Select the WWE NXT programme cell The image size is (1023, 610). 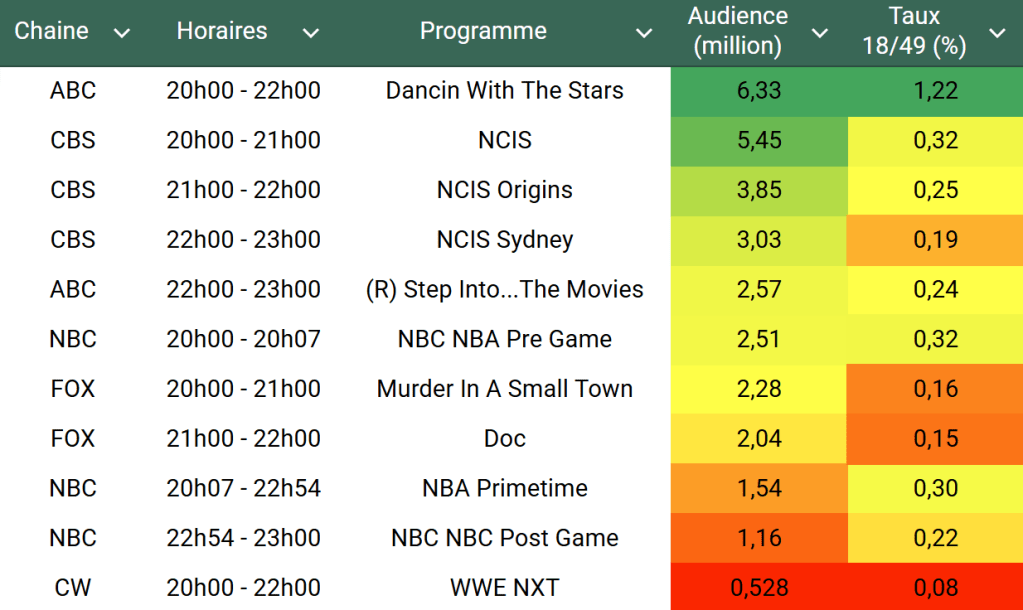(504, 588)
